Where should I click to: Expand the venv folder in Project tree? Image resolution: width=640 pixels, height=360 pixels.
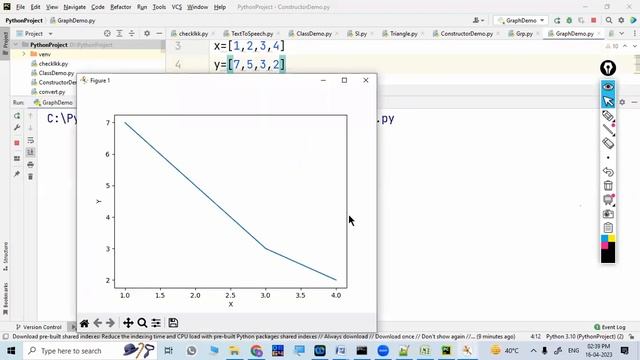pos(24,54)
